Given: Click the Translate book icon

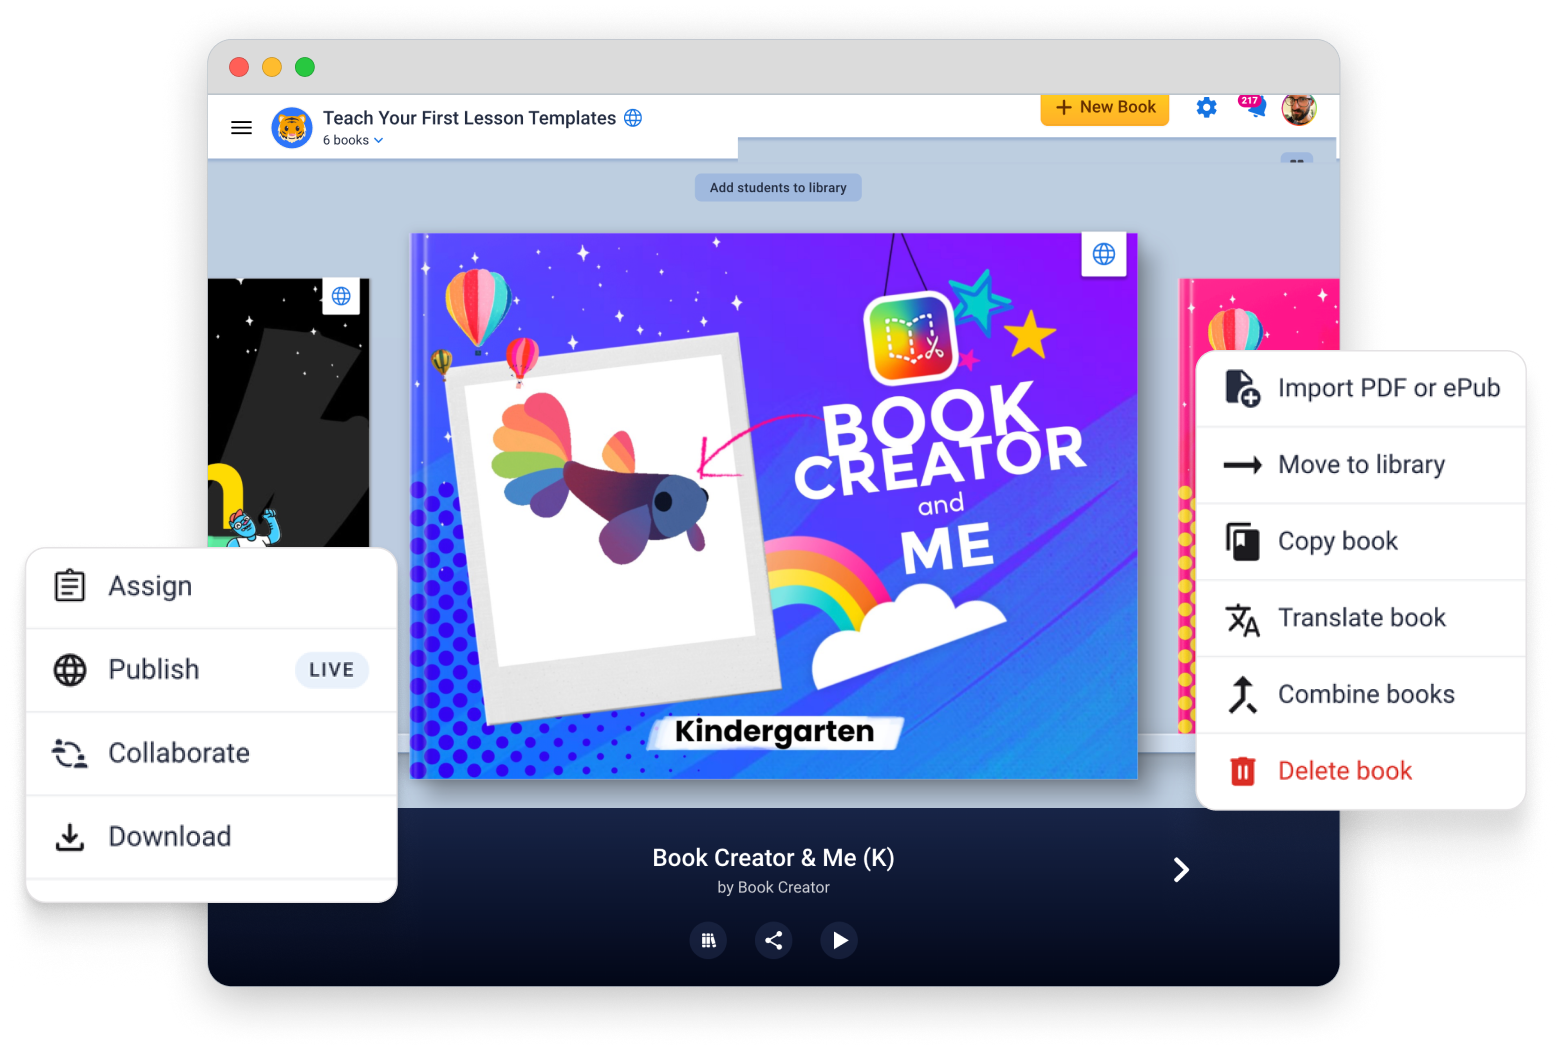Looking at the screenshot, I should tap(1242, 620).
